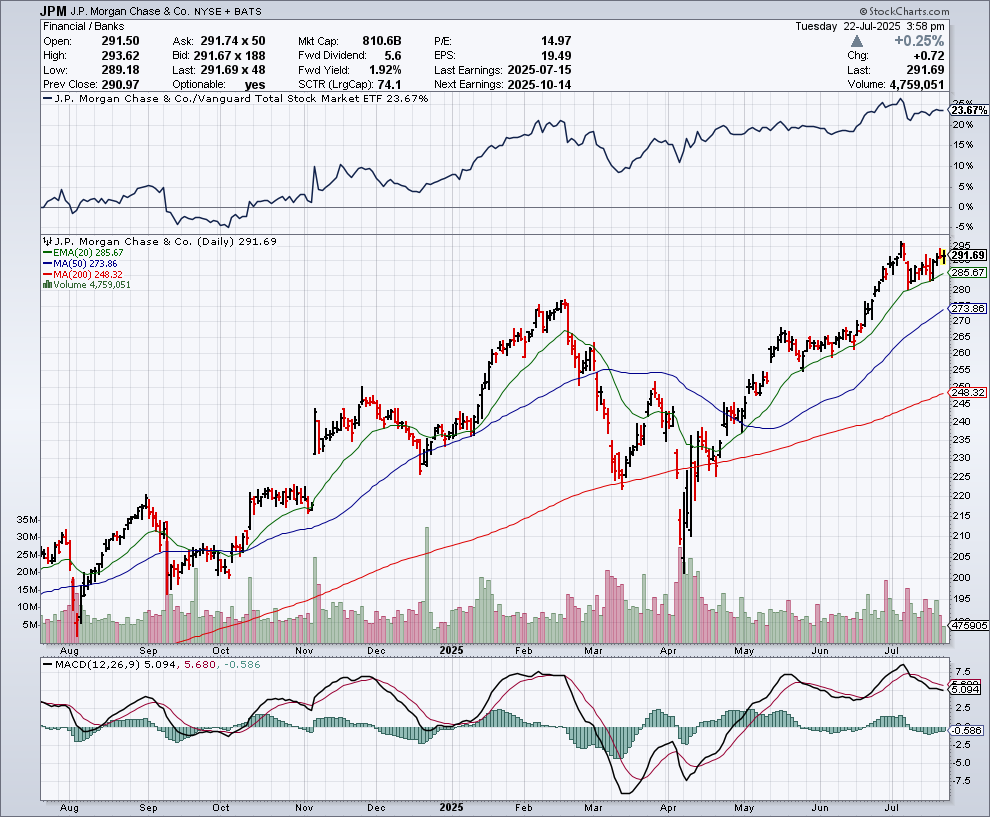Click the 7.5 label on the MACD axis
Screen dimensions: 990x817
coord(963,671)
